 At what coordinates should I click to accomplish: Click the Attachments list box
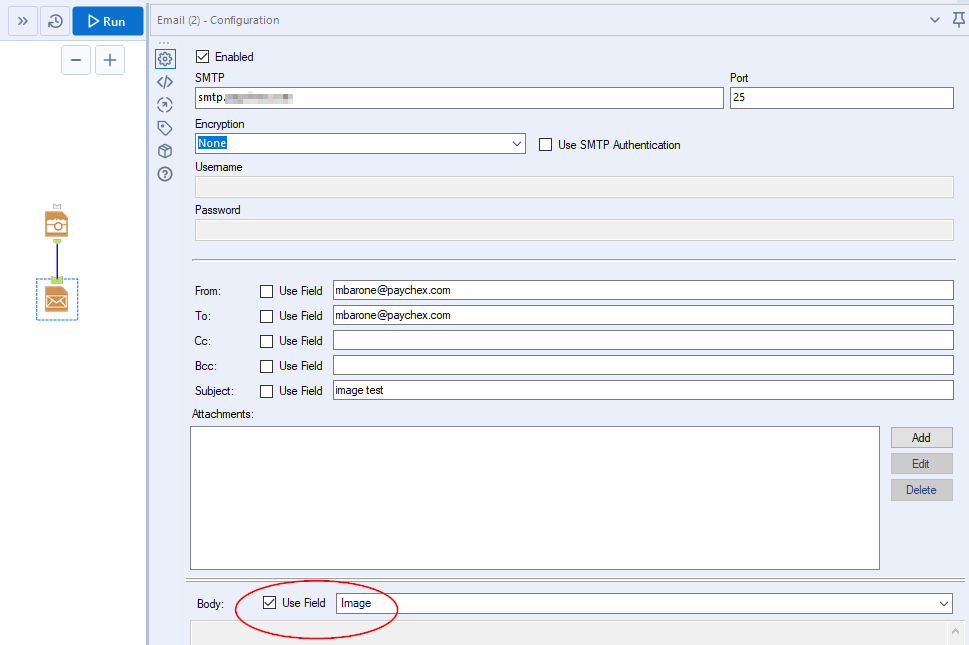[535, 497]
